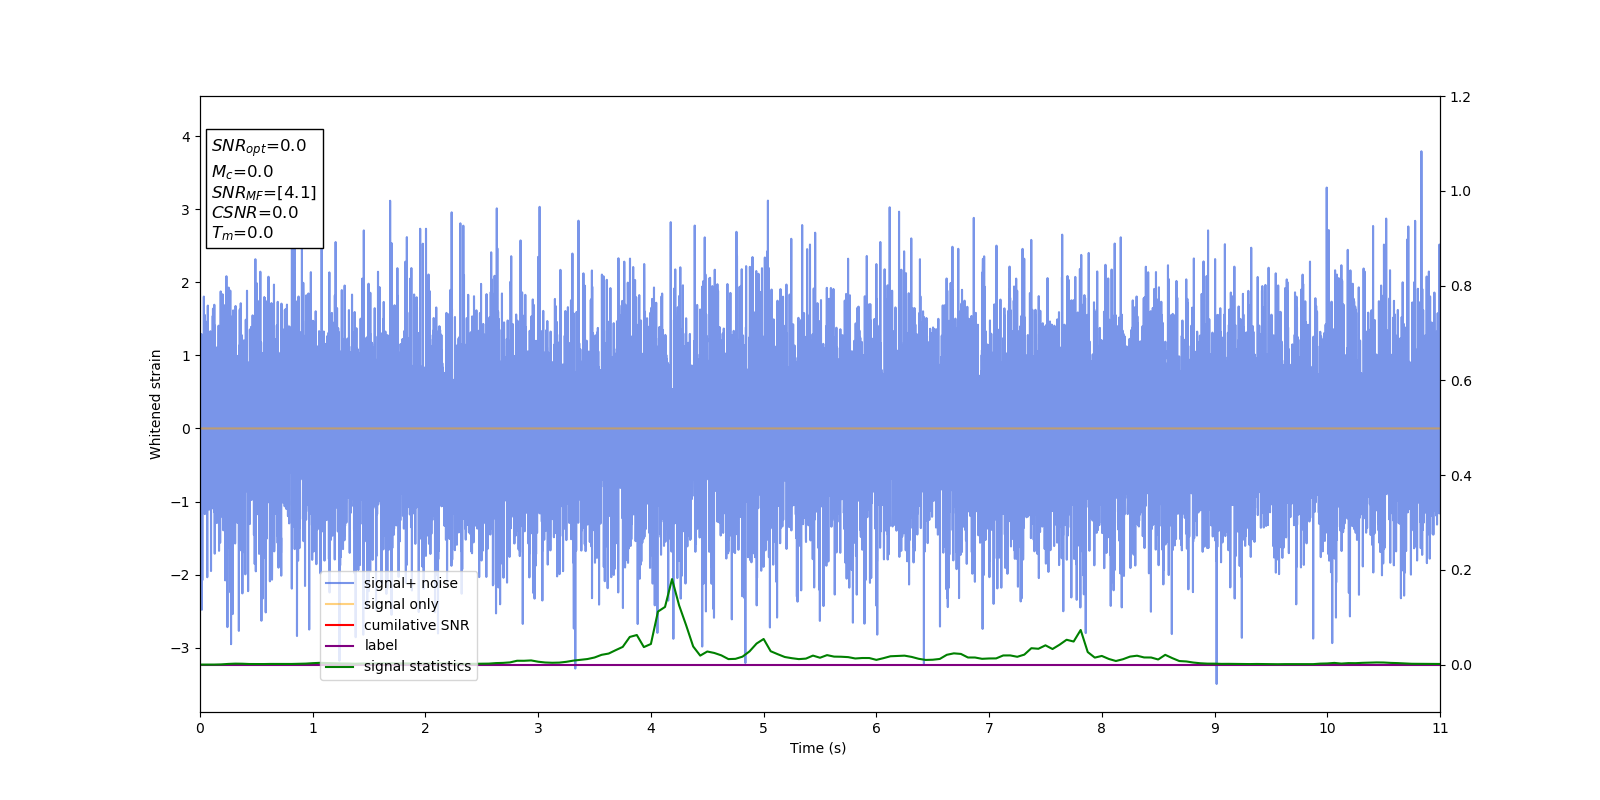Screen dimensions: 1600x800
Task: Click the 'signal only' legend label
Action: pyautogui.click(x=401, y=604)
